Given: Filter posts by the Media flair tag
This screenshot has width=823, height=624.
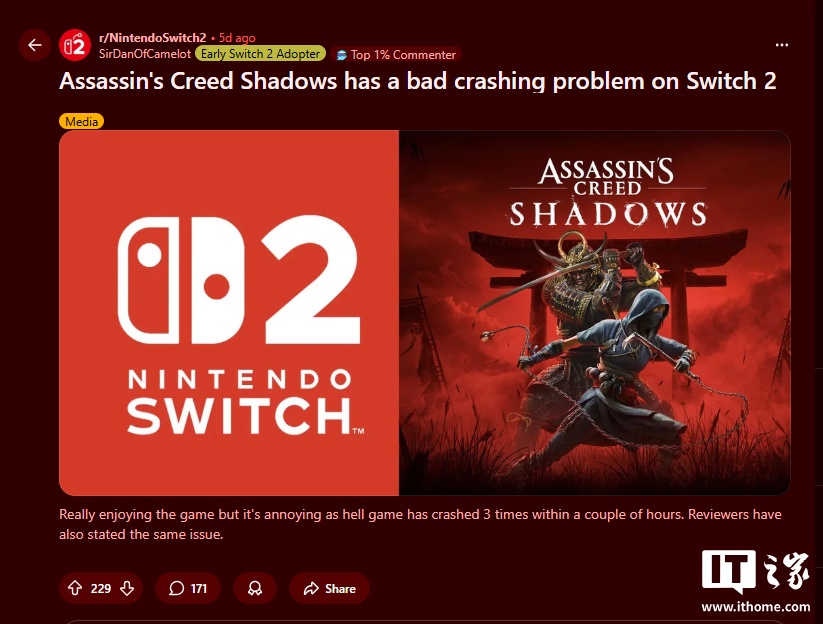Looking at the screenshot, I should coord(81,121).
